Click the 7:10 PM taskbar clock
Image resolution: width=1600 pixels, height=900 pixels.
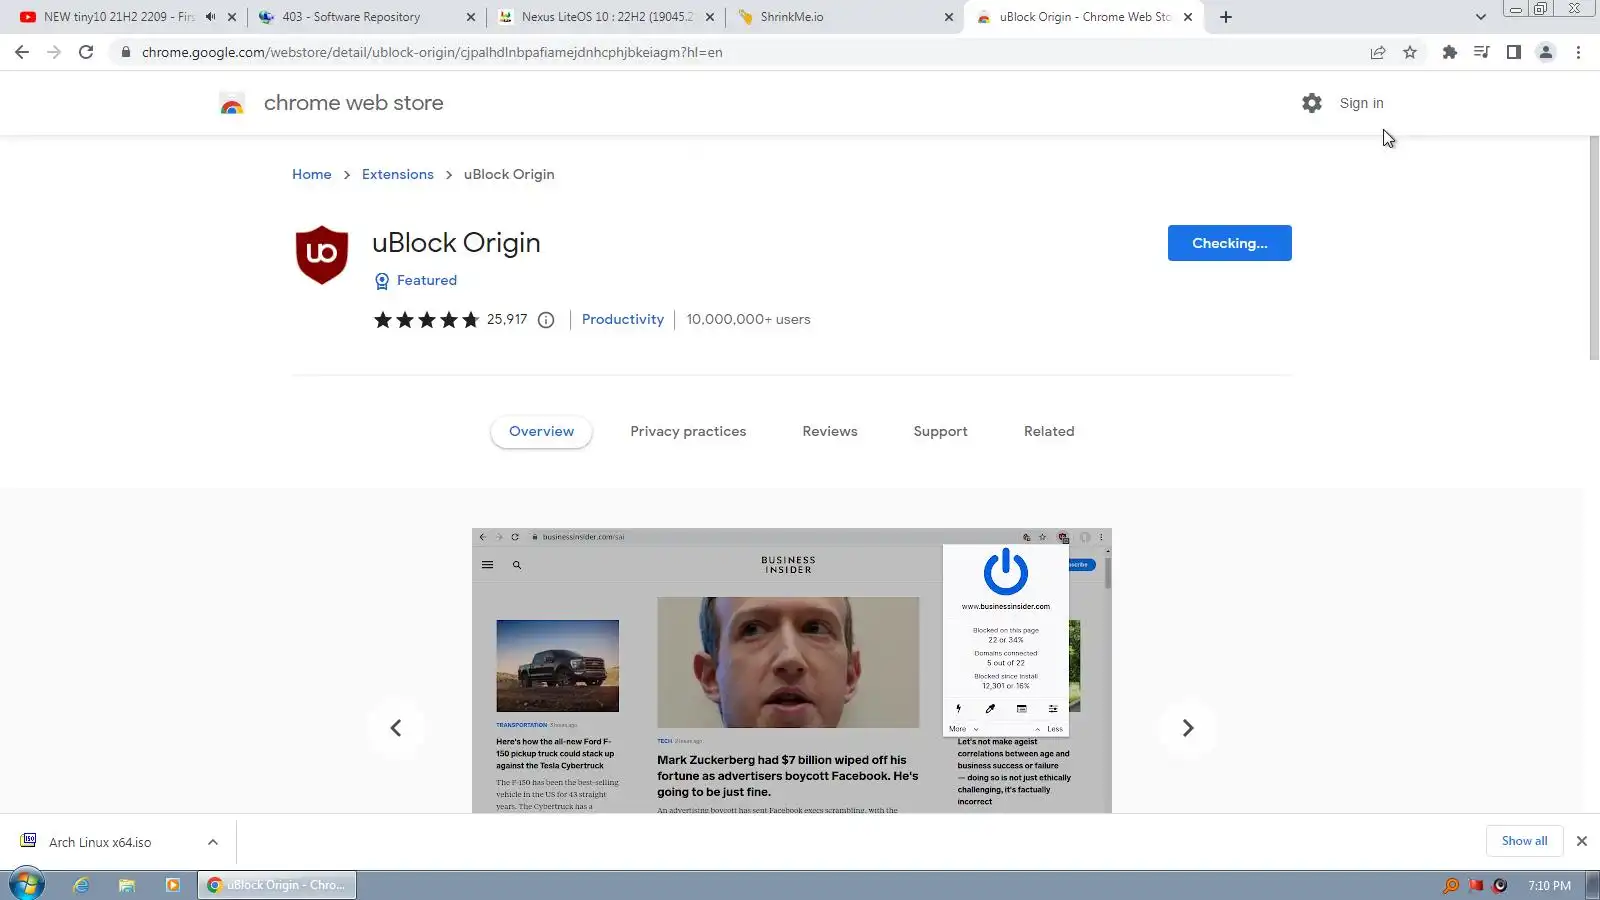[1549, 885]
